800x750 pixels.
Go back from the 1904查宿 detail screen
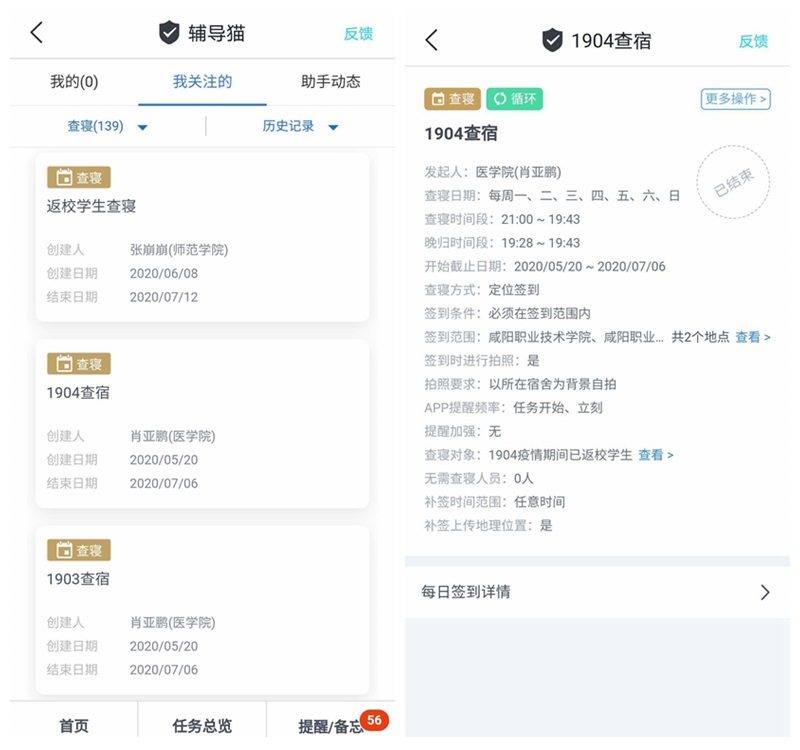(432, 40)
